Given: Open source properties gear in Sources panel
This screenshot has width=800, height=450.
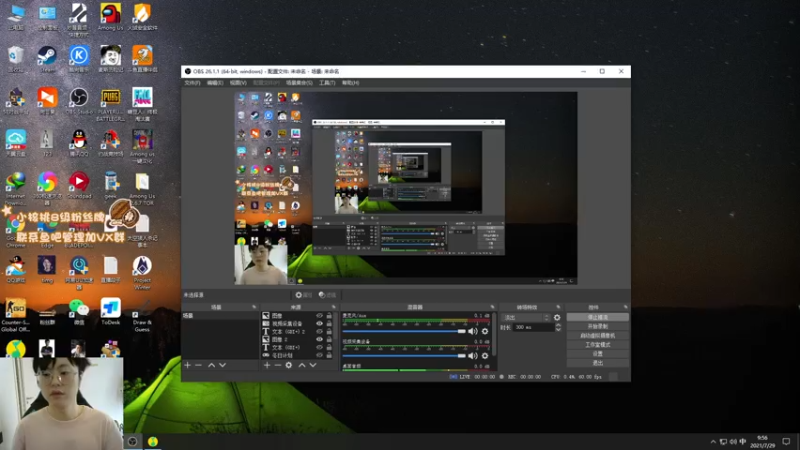Looking at the screenshot, I should click(x=289, y=365).
